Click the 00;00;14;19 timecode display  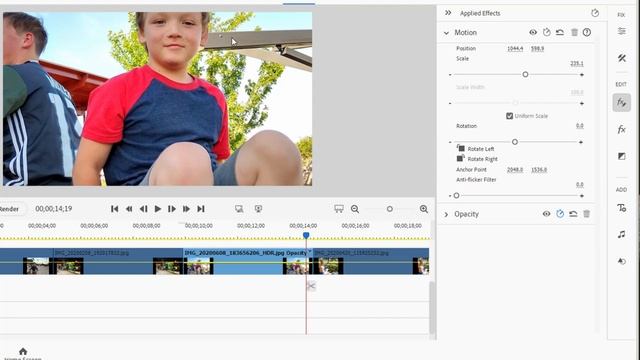(x=53, y=209)
